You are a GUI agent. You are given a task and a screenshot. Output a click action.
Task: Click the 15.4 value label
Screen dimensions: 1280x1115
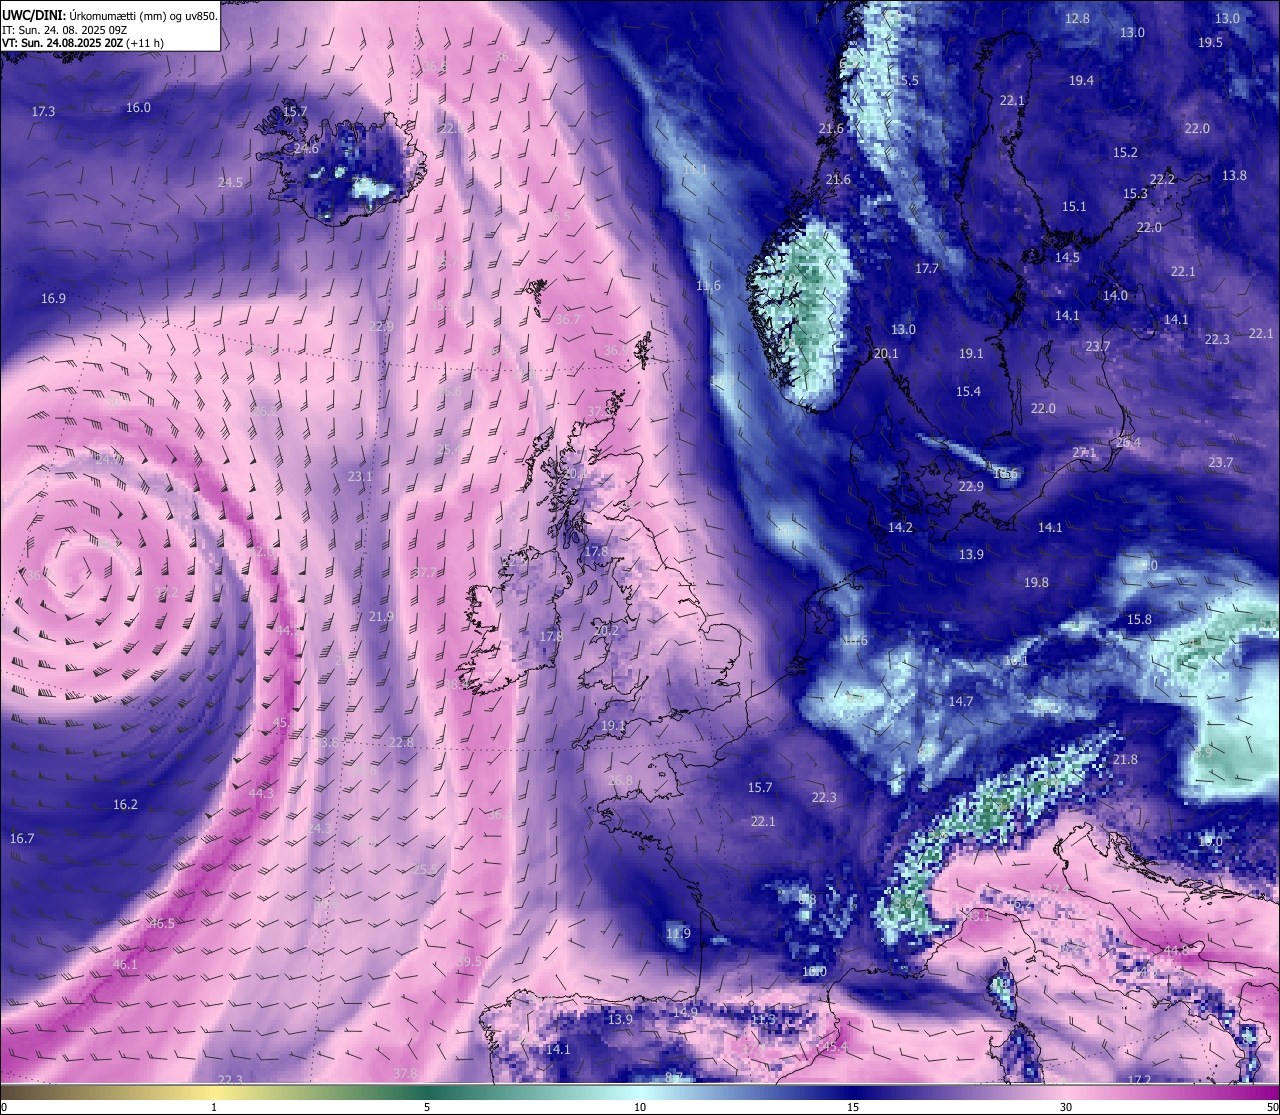click(968, 392)
